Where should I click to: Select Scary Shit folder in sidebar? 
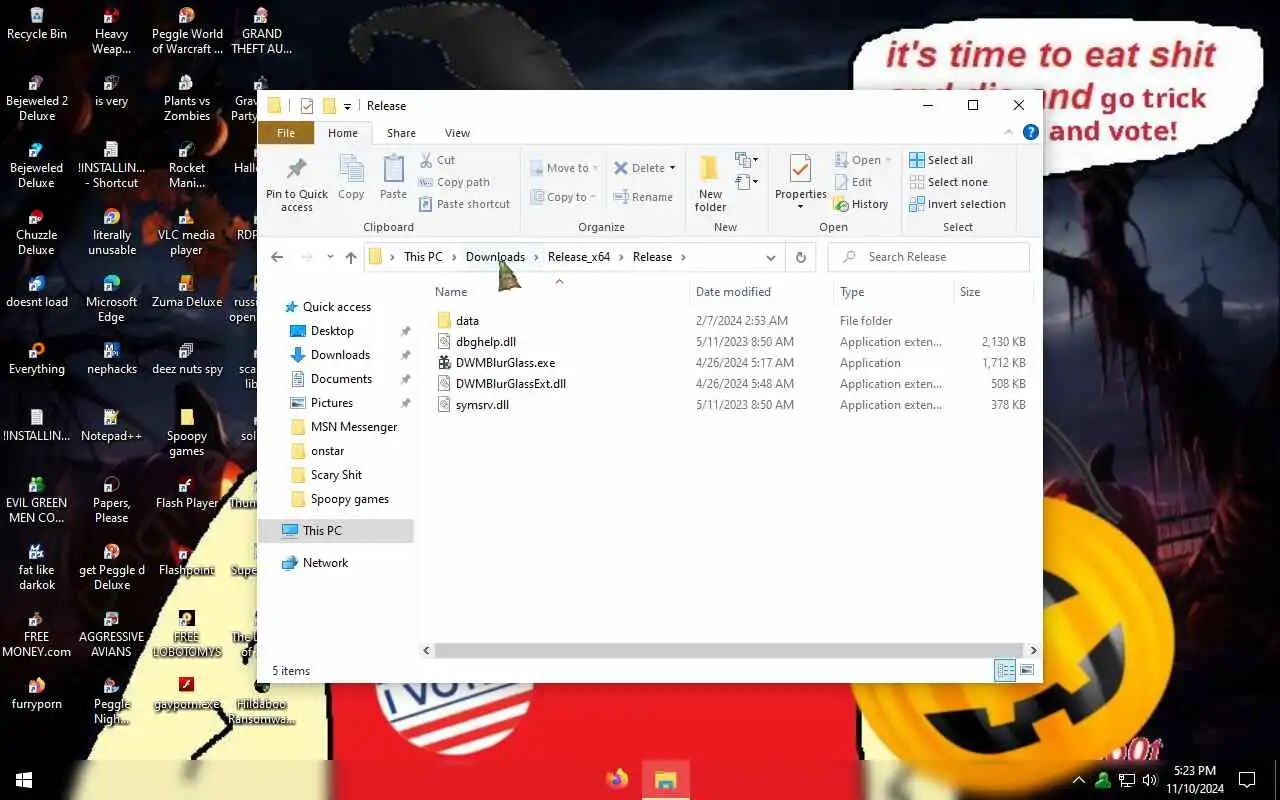[336, 475]
